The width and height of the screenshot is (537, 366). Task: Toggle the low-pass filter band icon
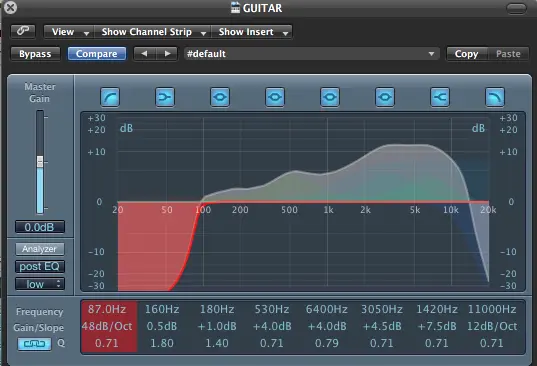(x=495, y=98)
